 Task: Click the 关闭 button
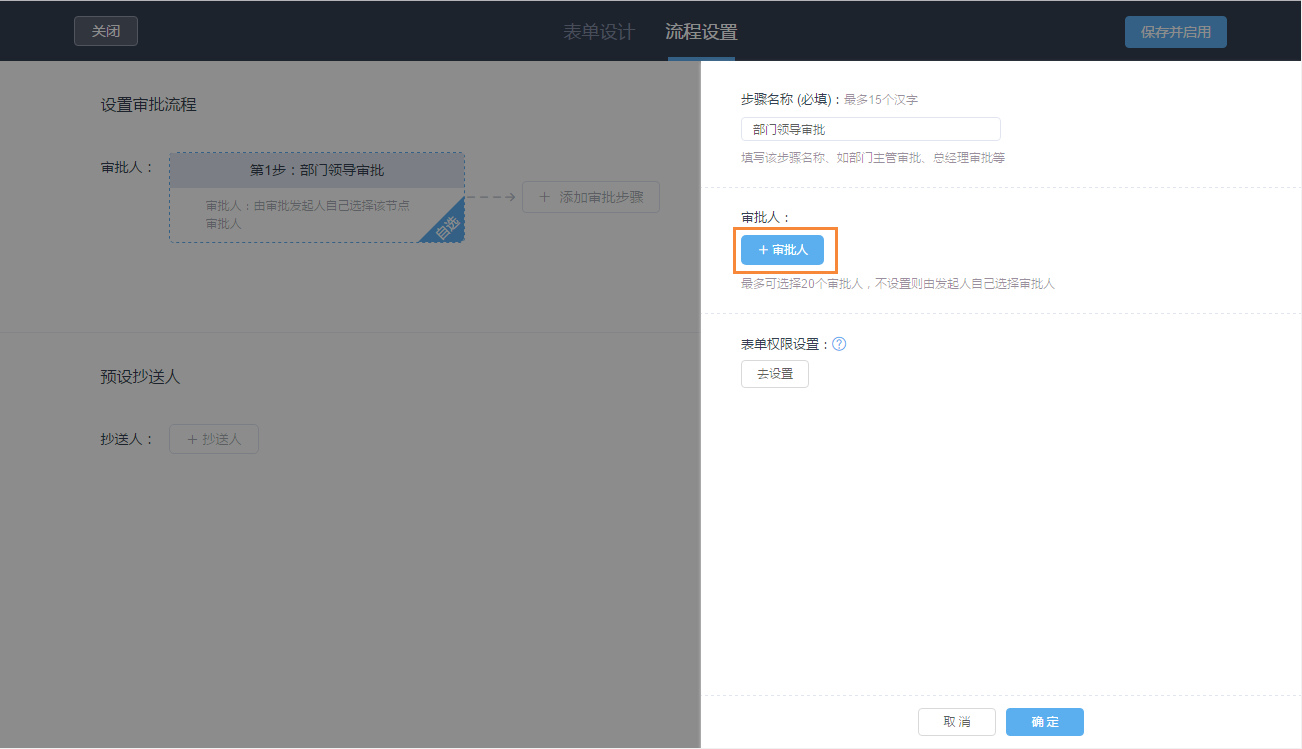pos(105,31)
